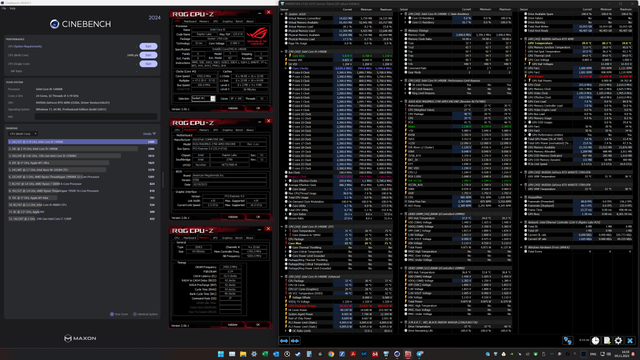Expand Core Clocks row in HWiNFO
The height and width of the screenshot is (360, 640).
(x=286, y=68)
